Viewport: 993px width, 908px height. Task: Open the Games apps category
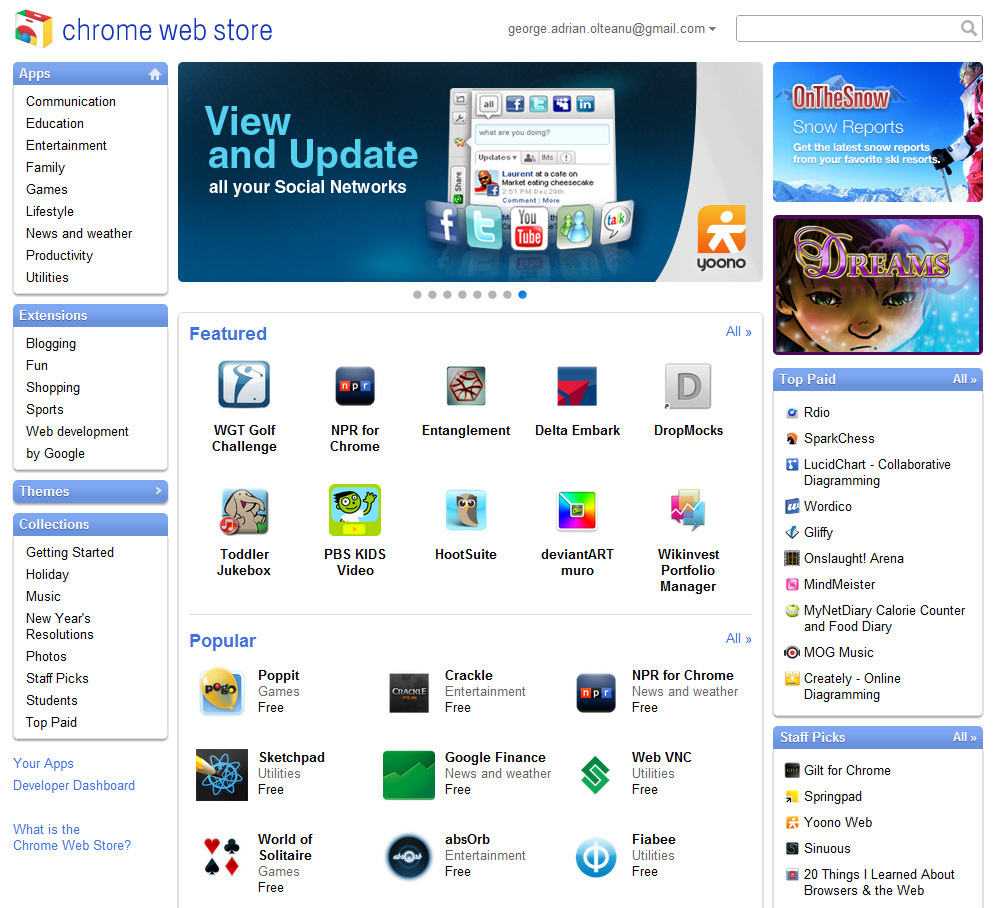47,189
